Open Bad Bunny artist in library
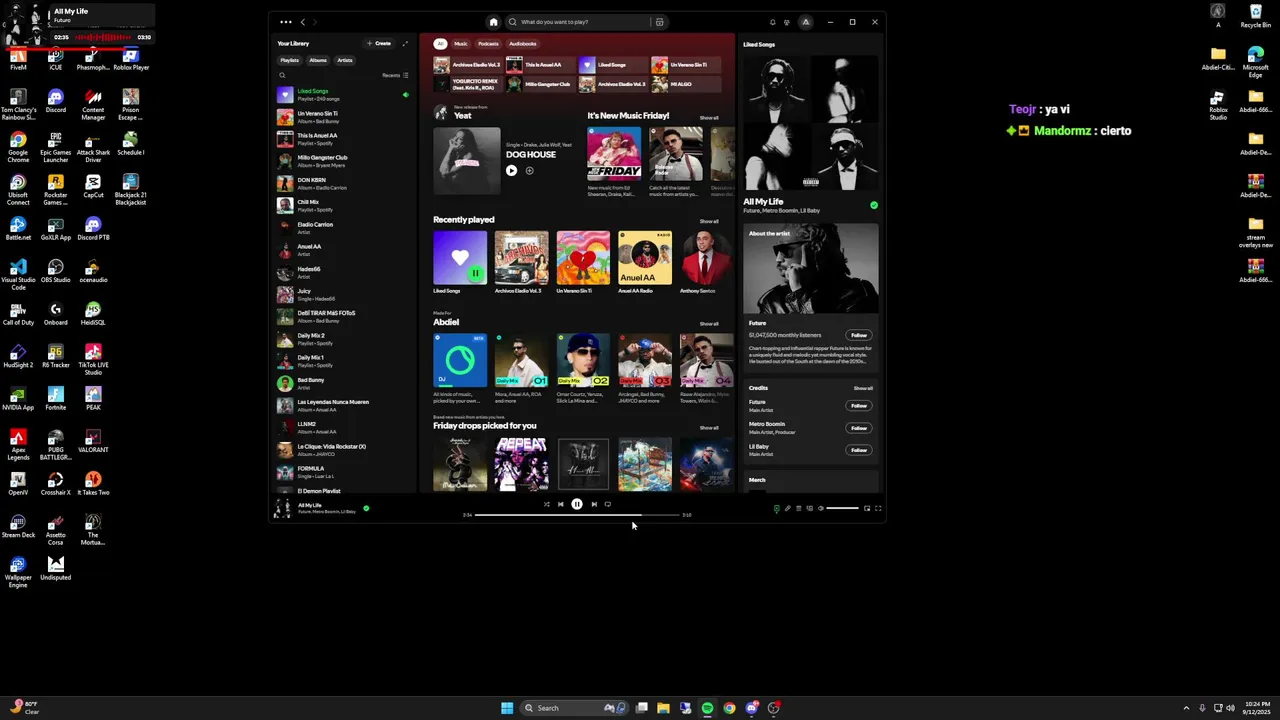1280x720 pixels. (343, 383)
